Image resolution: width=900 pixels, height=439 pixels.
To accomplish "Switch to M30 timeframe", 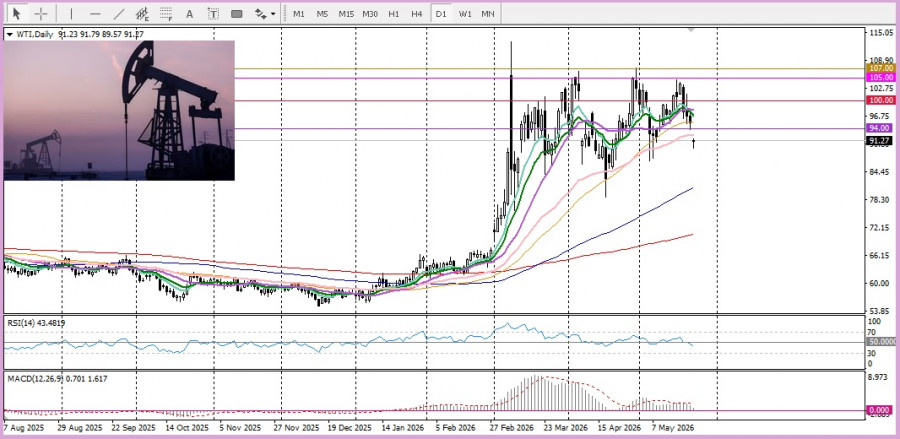I will [x=370, y=13].
